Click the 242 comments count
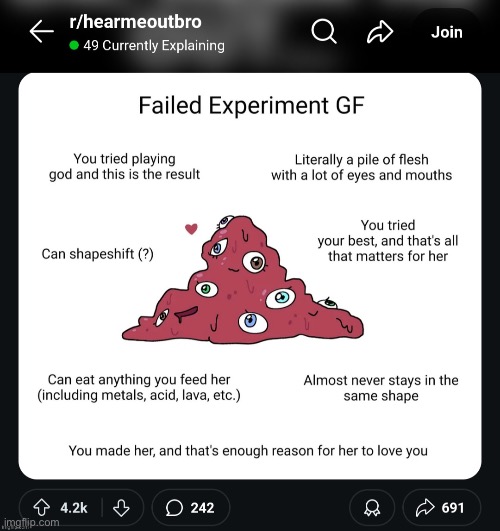This screenshot has height=531, width=500. tap(202, 508)
